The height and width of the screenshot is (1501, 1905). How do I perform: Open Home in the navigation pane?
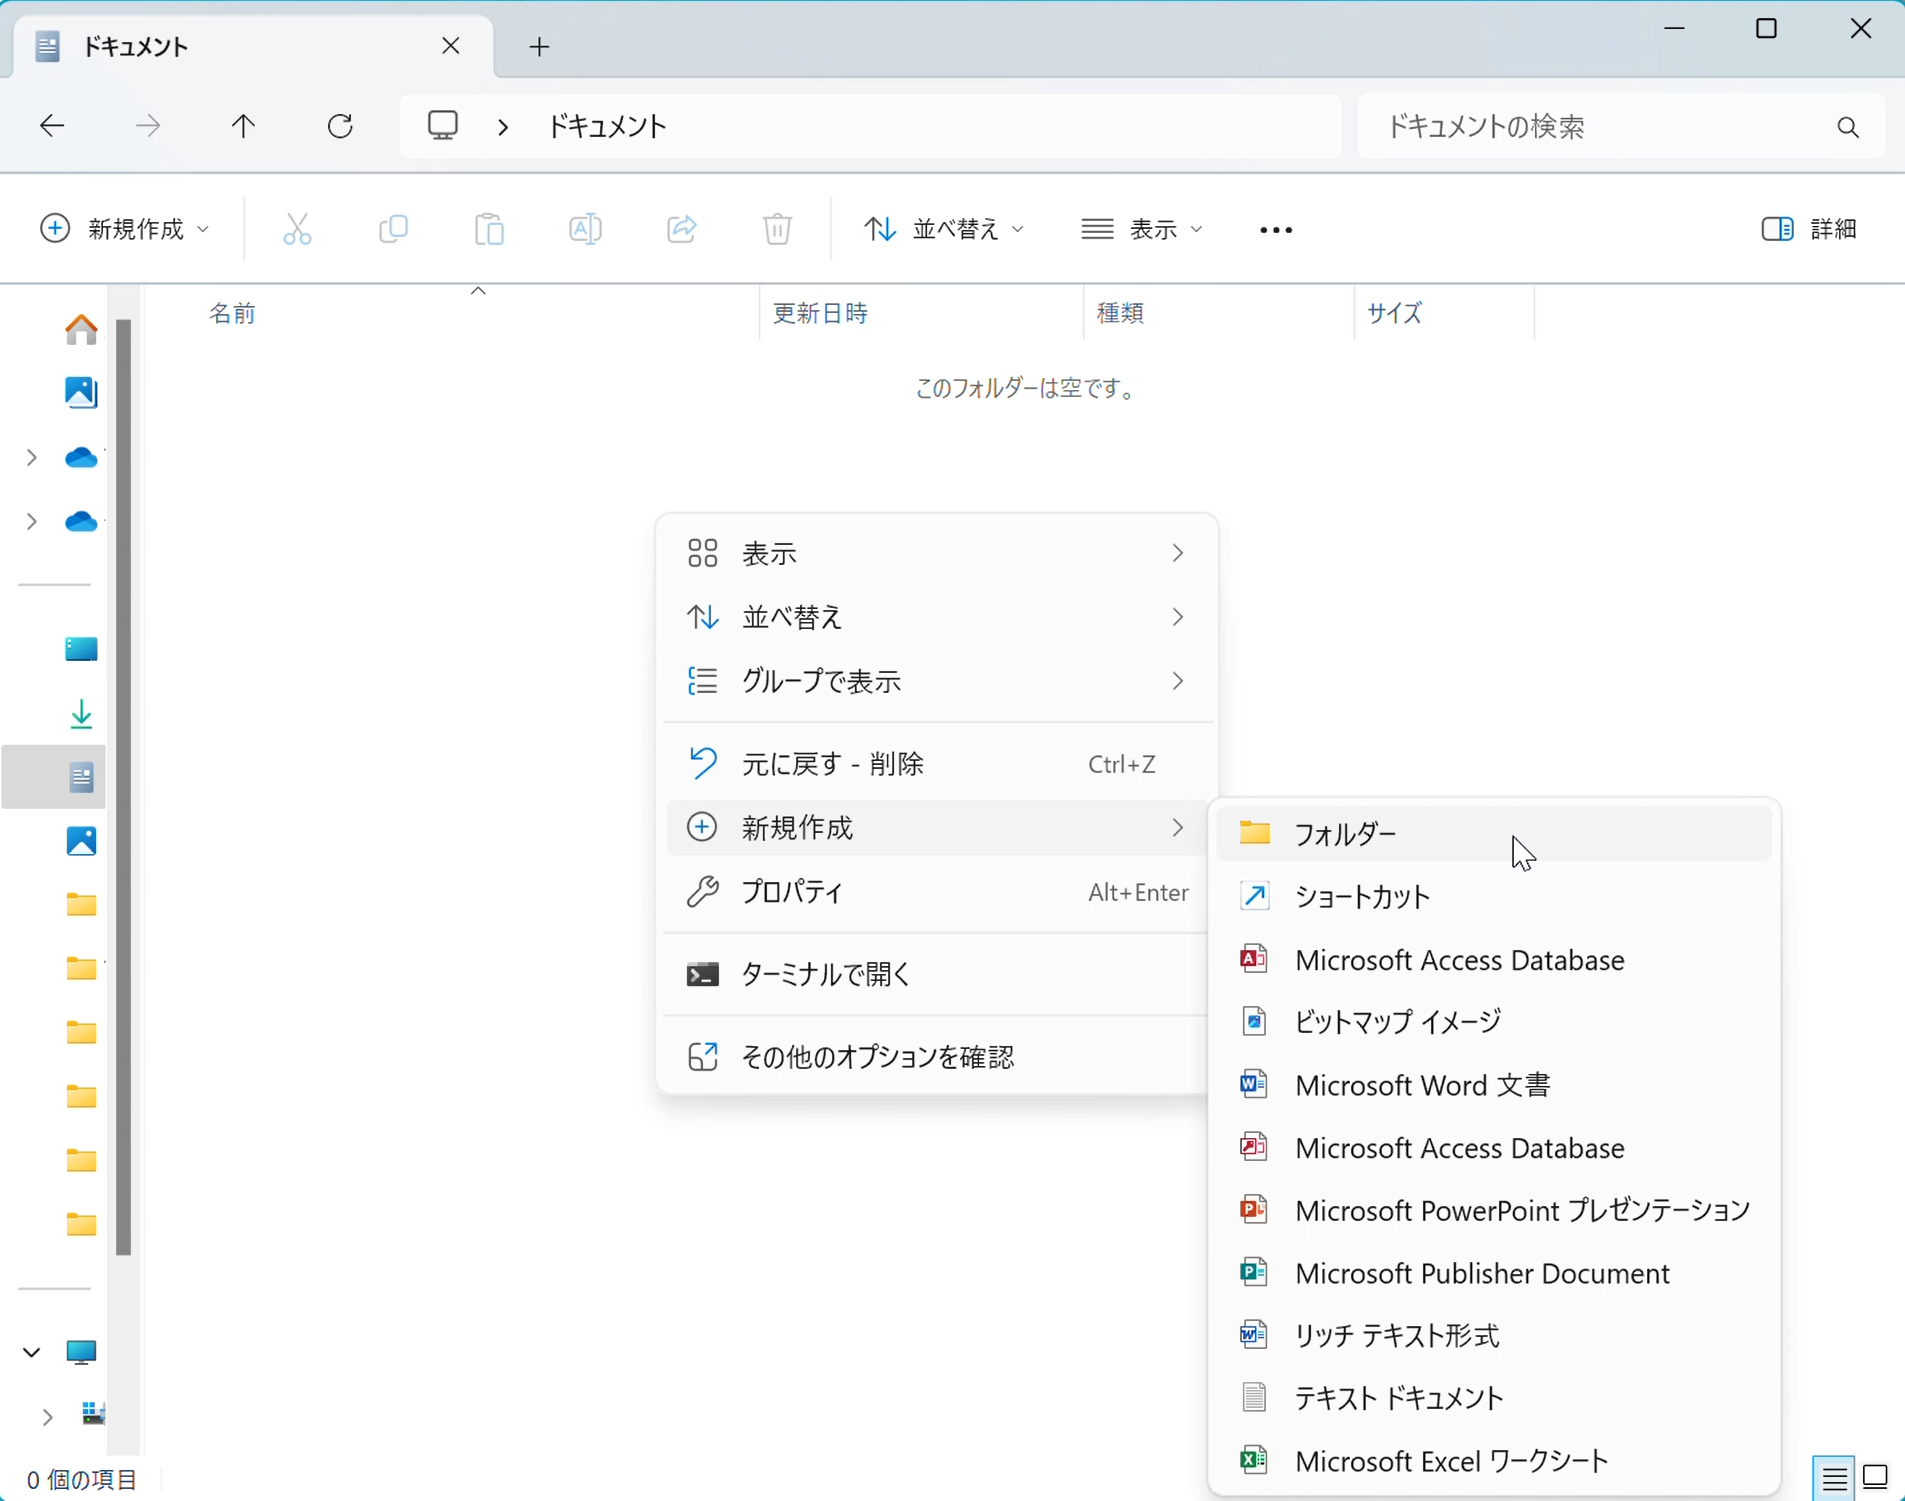81,329
